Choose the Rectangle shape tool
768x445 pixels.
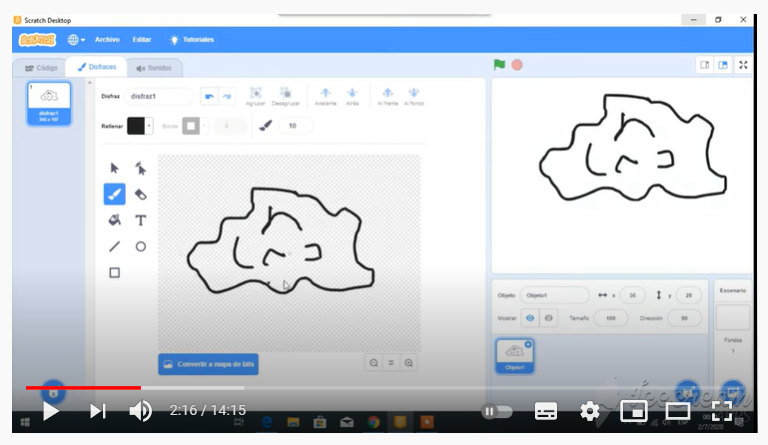(x=114, y=272)
